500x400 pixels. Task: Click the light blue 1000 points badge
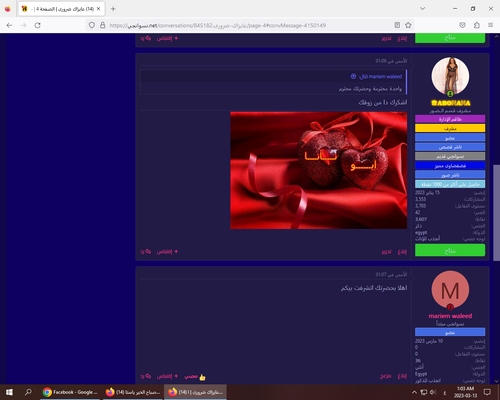click(450, 184)
